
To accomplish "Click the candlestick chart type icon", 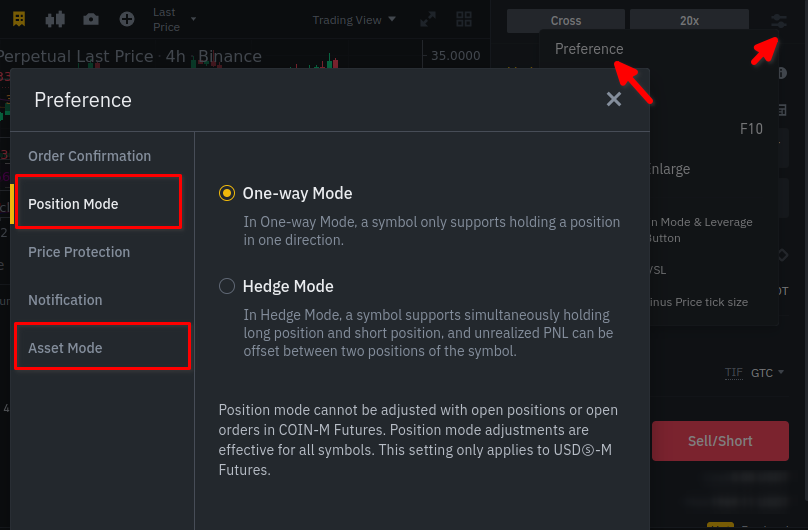I will [55, 19].
